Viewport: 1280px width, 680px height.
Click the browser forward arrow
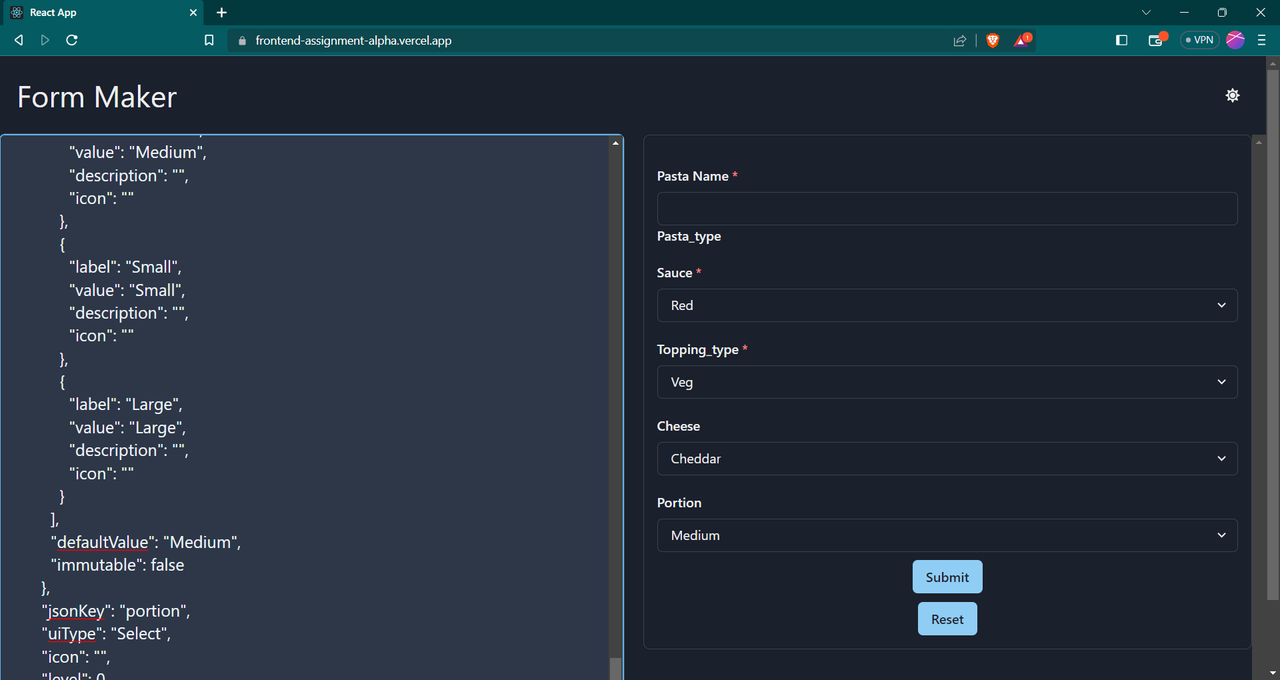tap(45, 40)
